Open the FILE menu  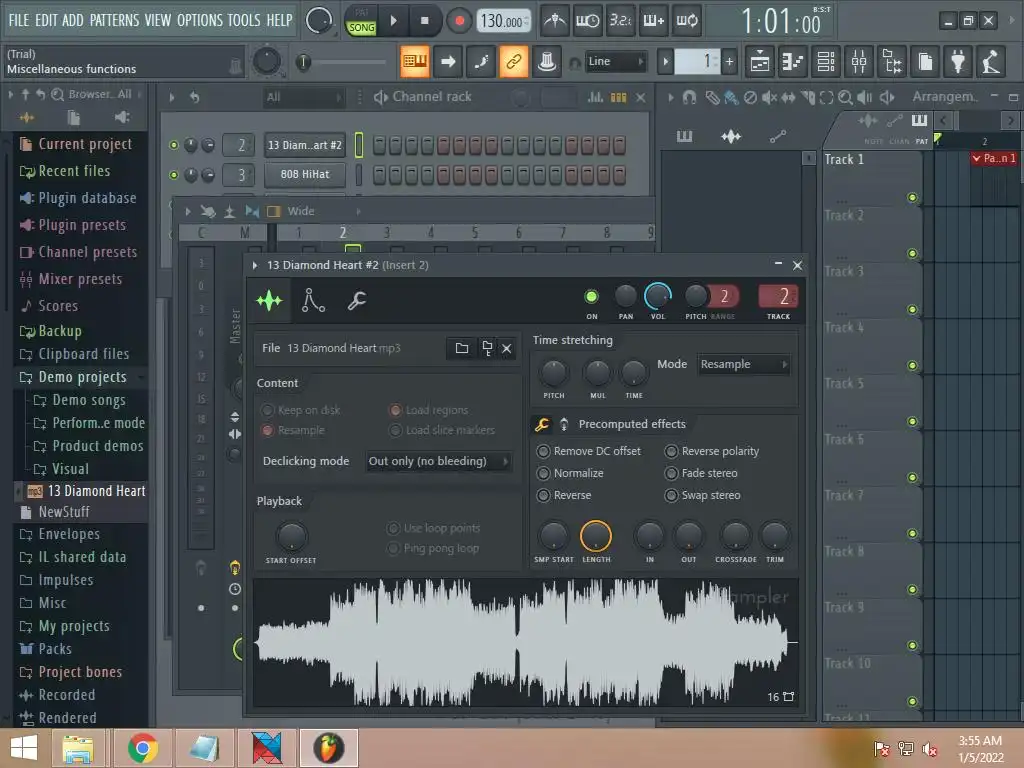(18, 20)
